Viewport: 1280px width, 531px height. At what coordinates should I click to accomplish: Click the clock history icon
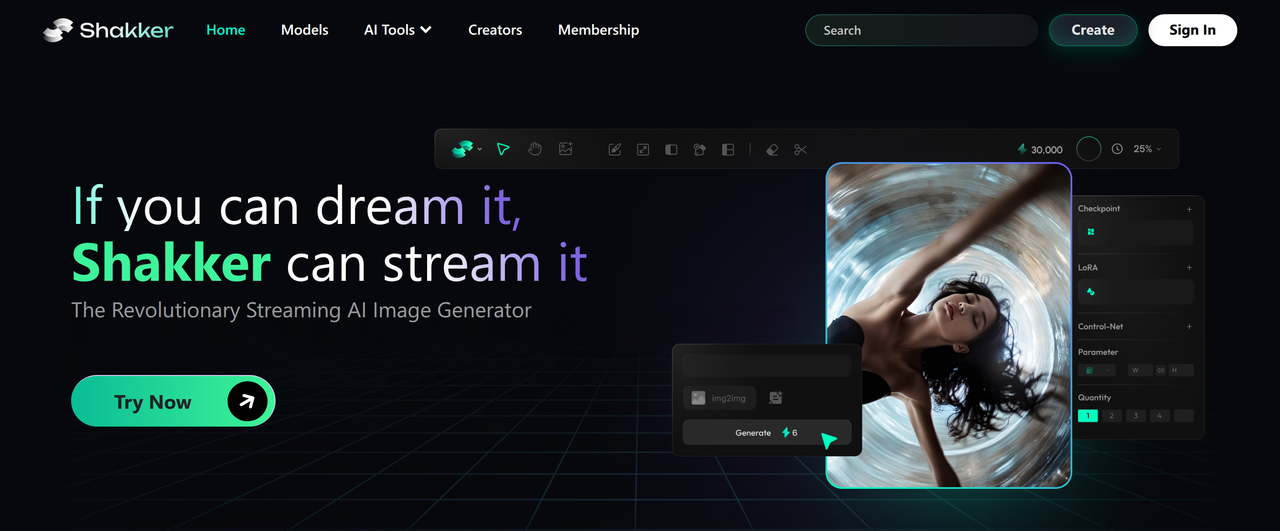pos(1118,149)
